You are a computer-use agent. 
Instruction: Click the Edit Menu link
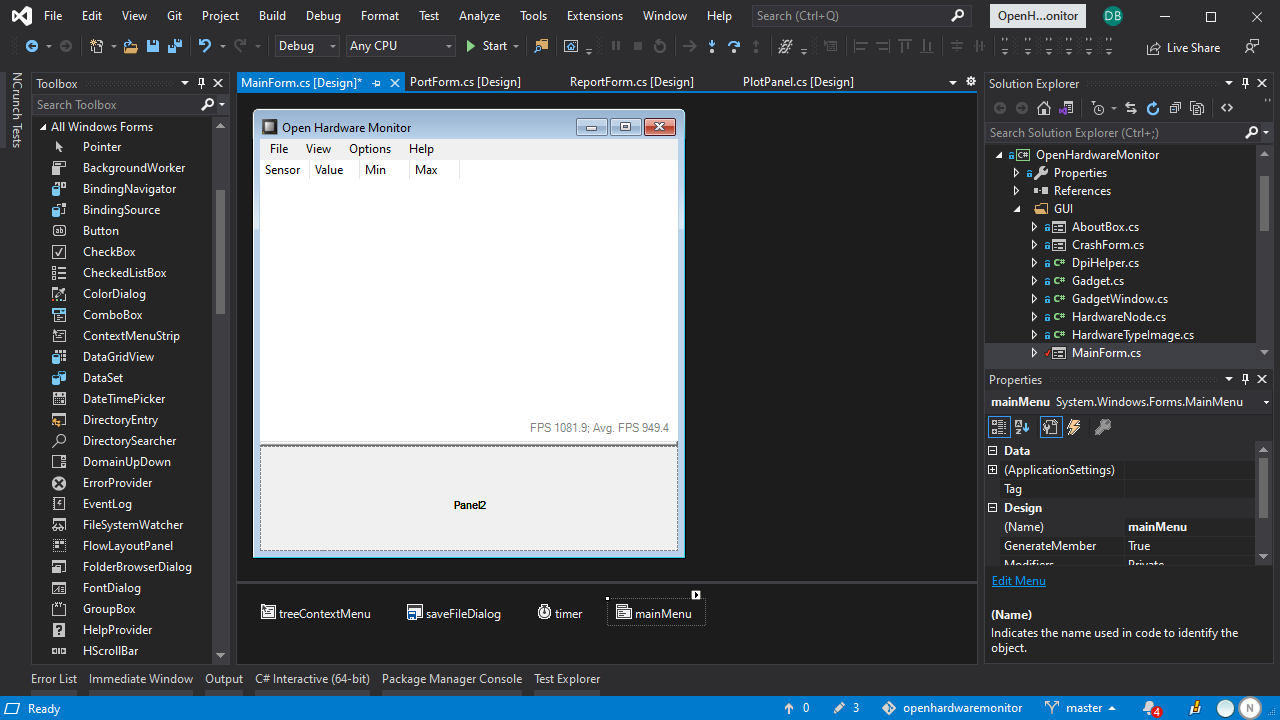point(1018,581)
